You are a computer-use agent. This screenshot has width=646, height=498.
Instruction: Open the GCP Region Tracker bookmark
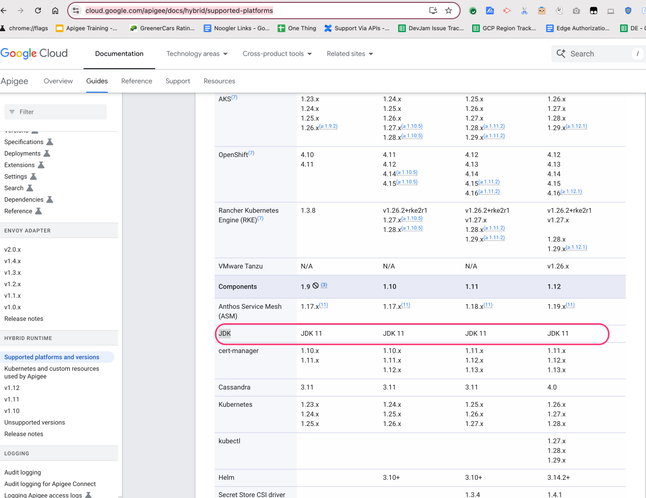click(x=504, y=28)
